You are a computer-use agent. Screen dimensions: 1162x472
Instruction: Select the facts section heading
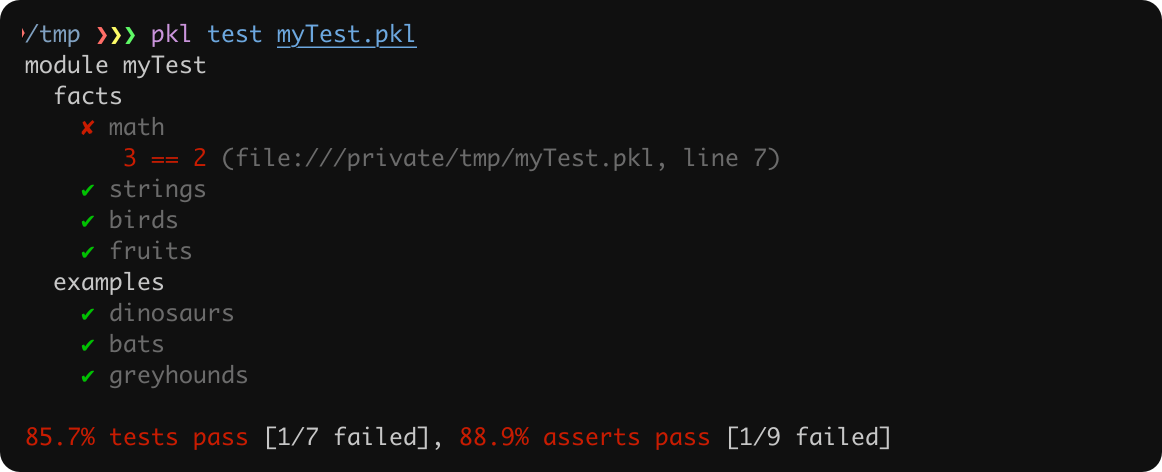coord(88,97)
